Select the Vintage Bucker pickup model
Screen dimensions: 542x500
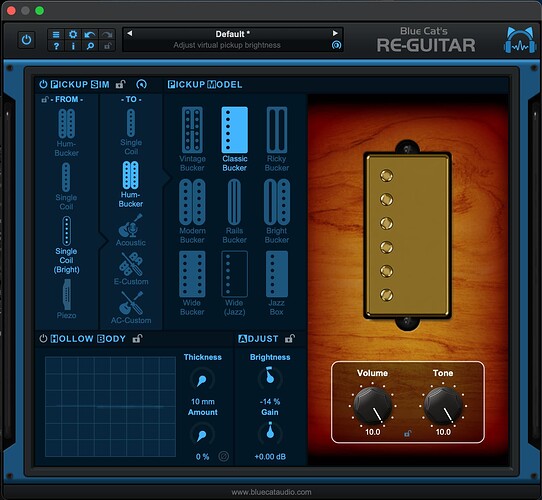point(192,139)
